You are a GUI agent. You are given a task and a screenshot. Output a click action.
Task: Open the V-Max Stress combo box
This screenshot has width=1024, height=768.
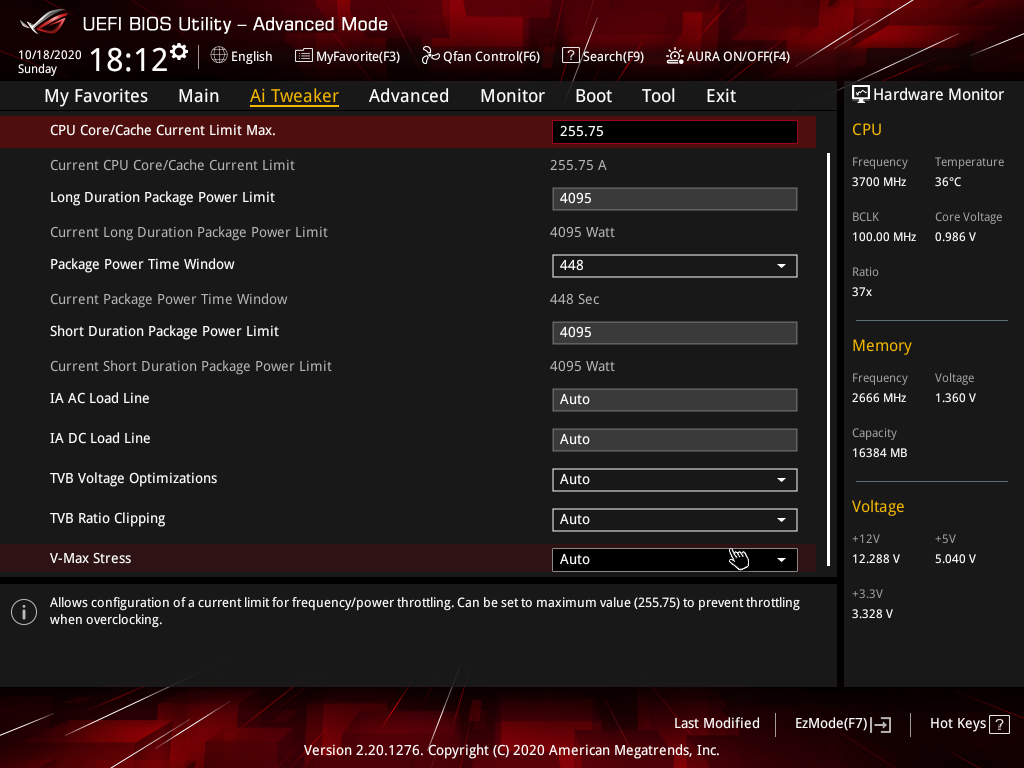point(675,560)
